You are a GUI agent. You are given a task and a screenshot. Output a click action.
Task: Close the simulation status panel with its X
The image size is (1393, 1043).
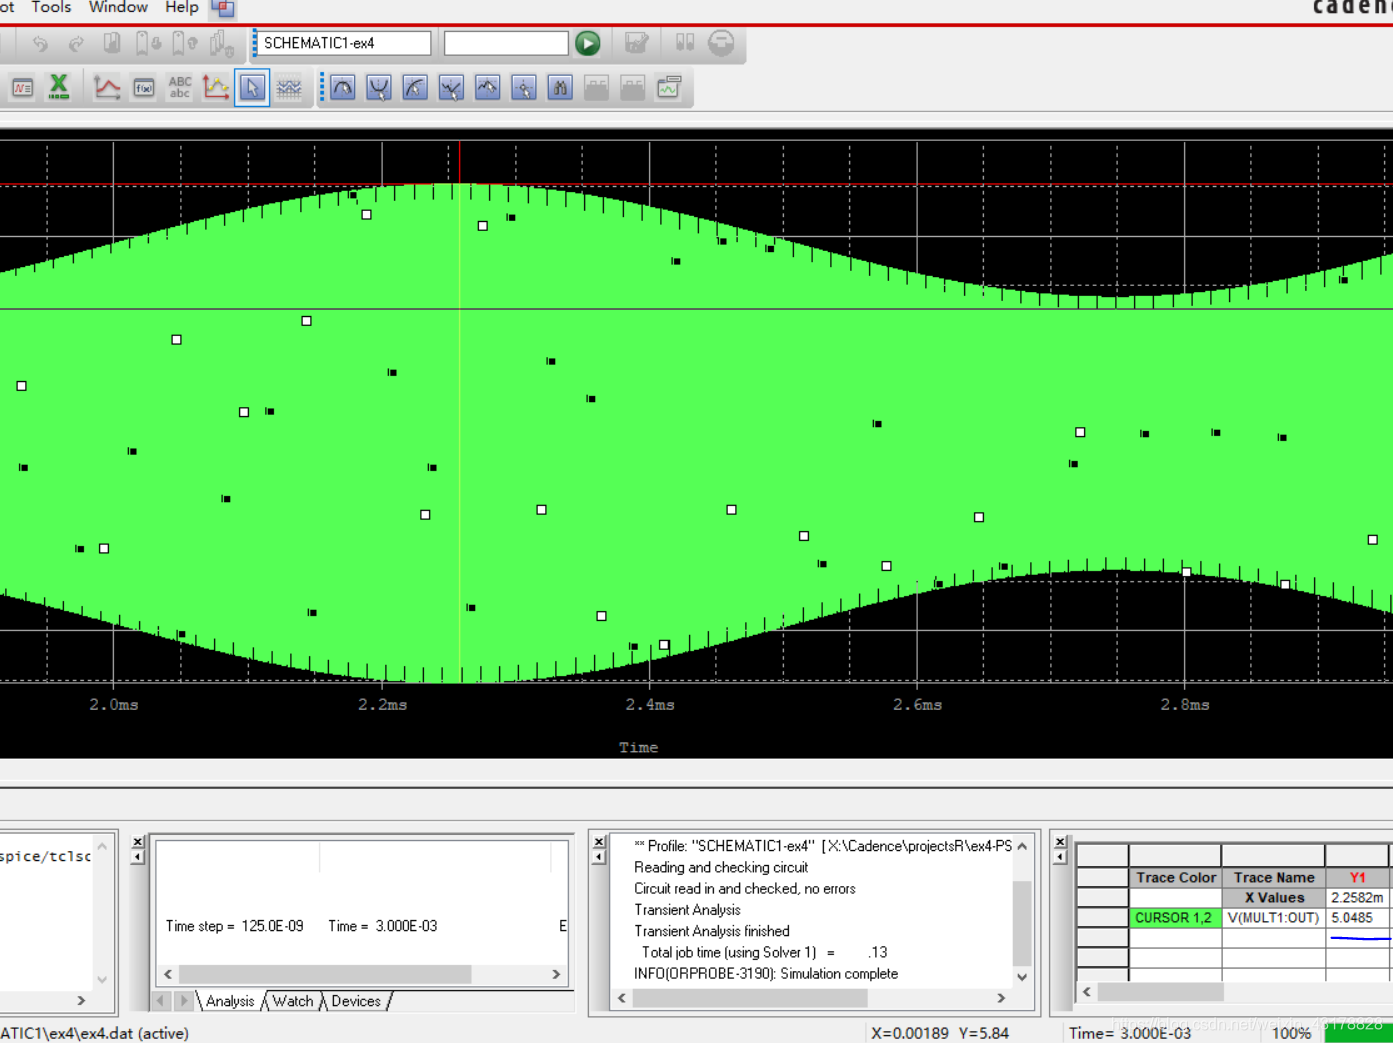[138, 842]
